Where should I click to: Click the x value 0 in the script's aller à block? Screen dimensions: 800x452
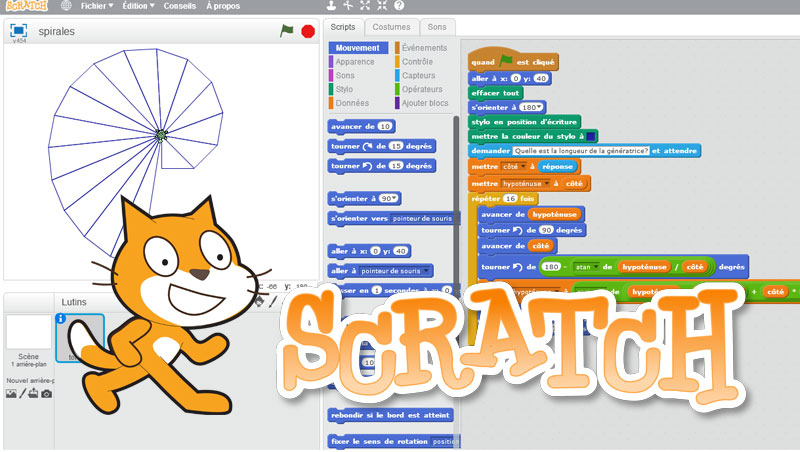click(x=516, y=78)
